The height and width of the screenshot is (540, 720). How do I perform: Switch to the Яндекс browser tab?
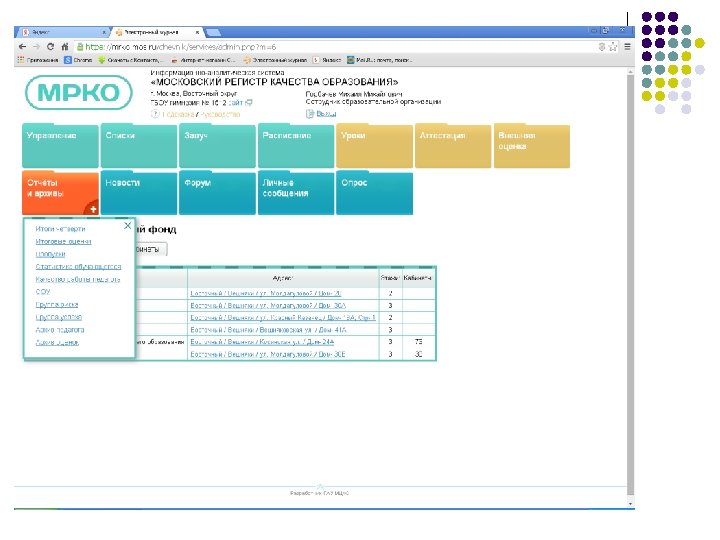click(x=62, y=32)
